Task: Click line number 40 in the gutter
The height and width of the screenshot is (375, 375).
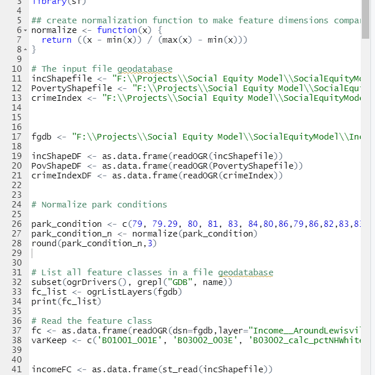Action: [x=17, y=360]
